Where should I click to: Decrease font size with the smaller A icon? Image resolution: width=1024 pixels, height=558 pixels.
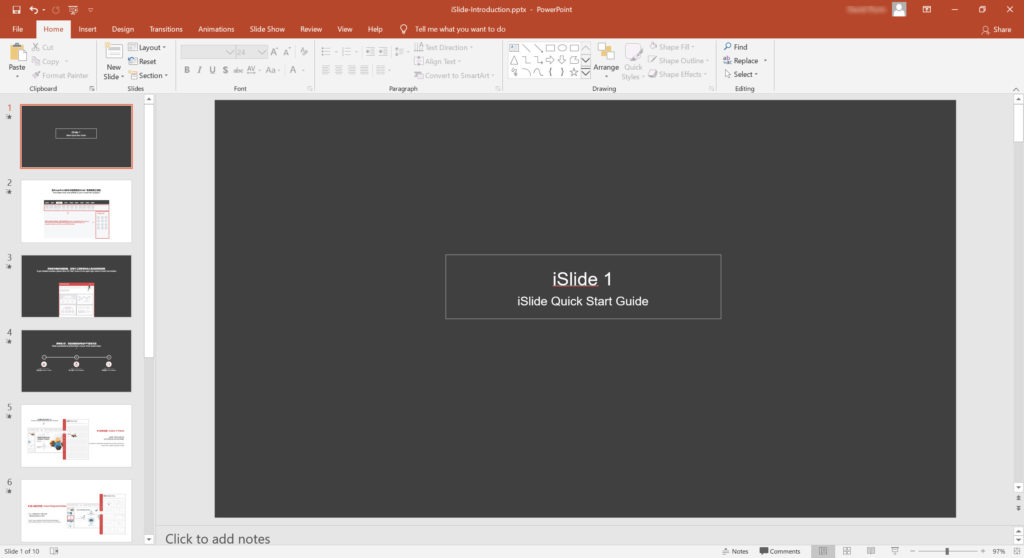(x=286, y=52)
